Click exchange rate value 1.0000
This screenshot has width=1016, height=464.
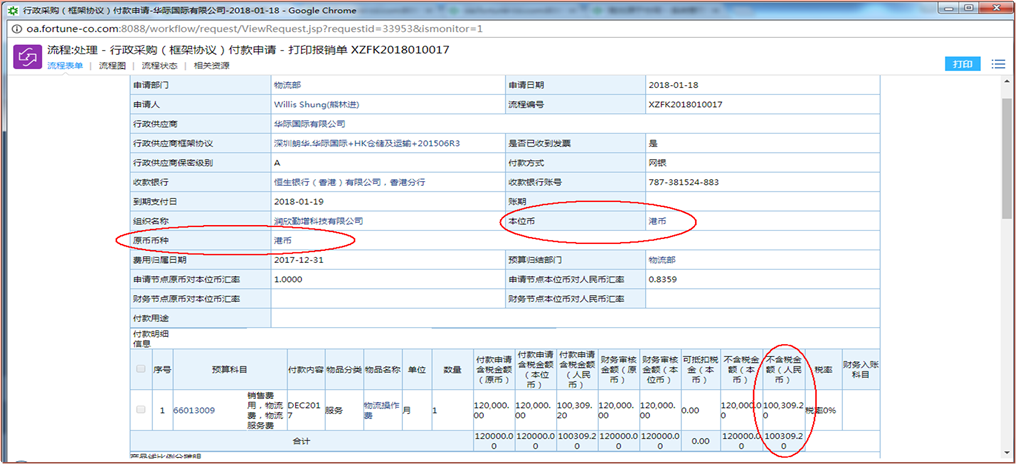tap(288, 279)
